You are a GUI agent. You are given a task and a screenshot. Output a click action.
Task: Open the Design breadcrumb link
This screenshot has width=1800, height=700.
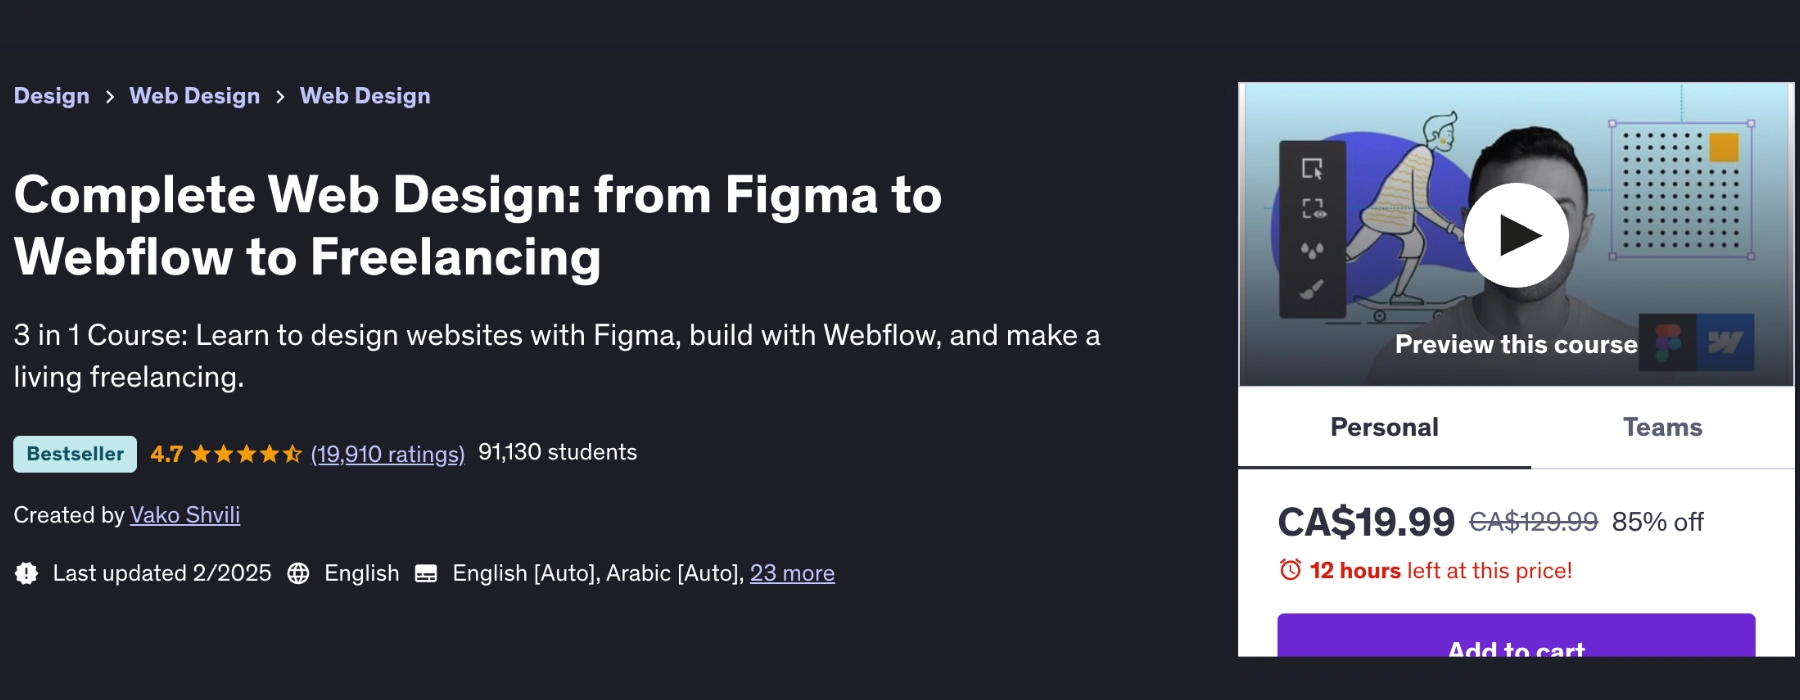coord(52,96)
